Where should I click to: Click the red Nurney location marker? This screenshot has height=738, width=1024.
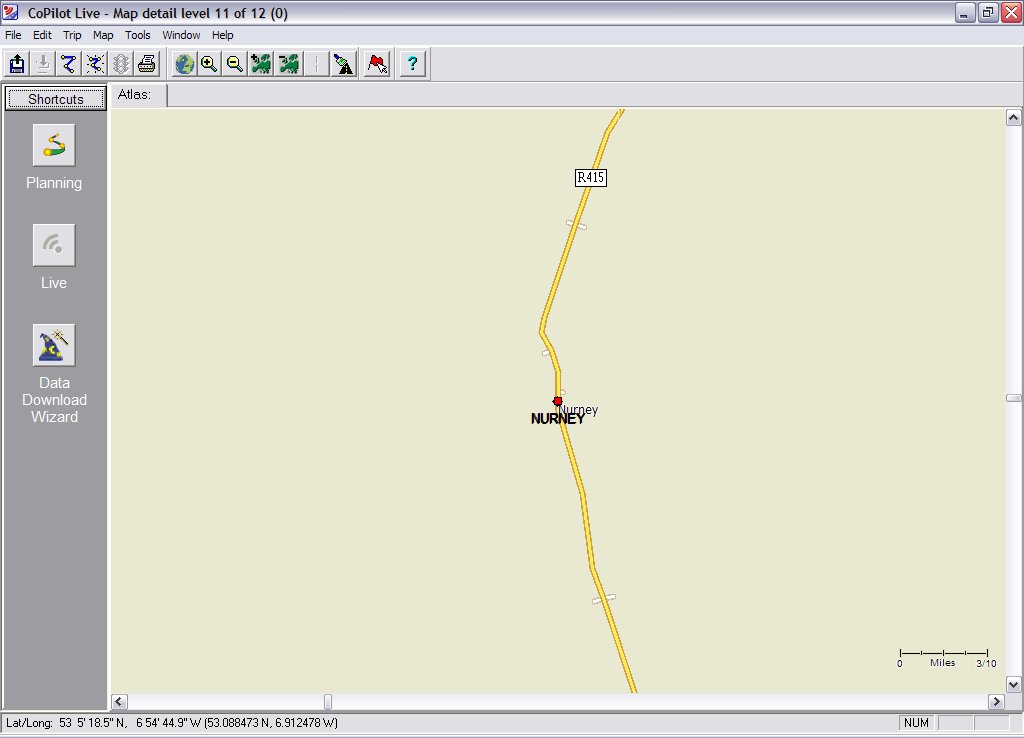pyautogui.click(x=557, y=401)
